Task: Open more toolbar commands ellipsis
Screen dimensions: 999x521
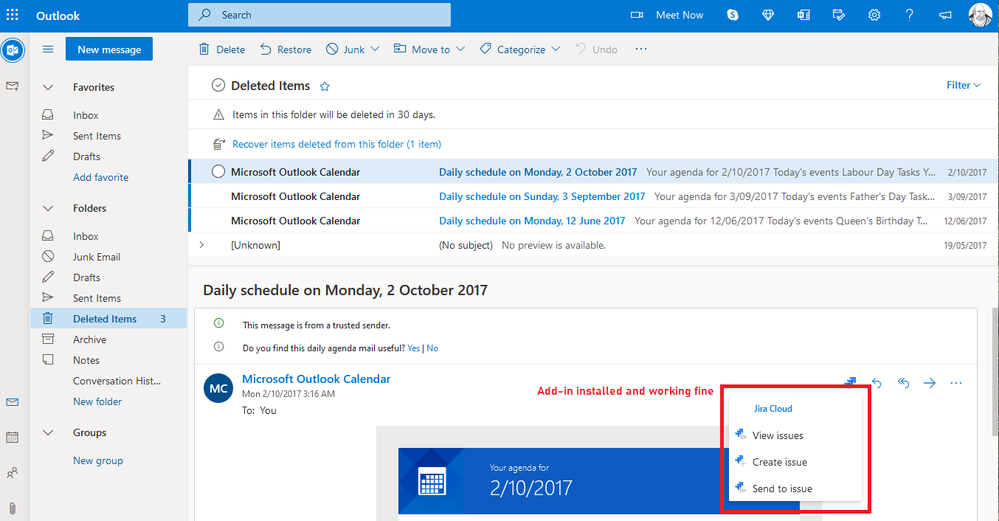Action: 641,49
